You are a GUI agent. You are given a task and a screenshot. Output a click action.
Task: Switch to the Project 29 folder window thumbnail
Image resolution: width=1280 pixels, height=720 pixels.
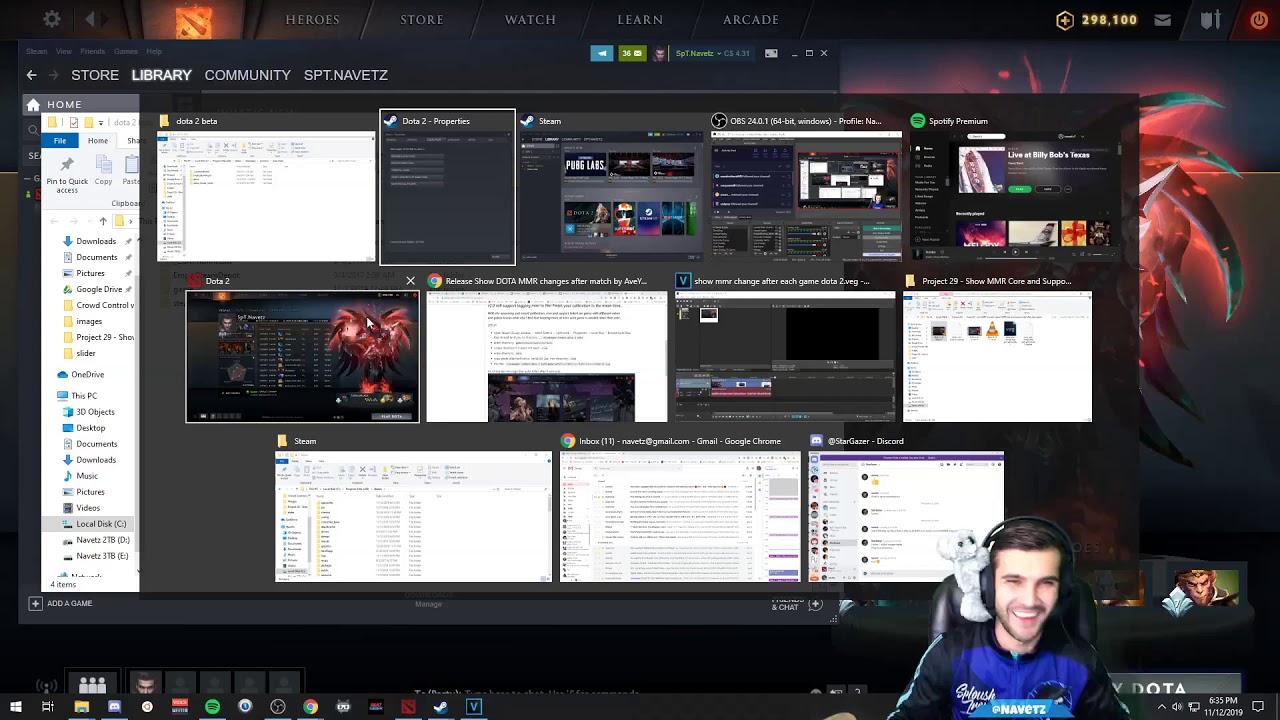coord(997,356)
